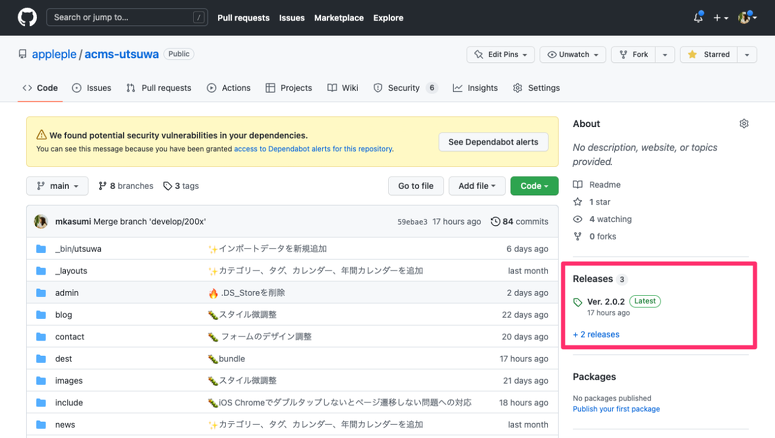Click the eye icon beside 4 watching
Viewport: 775px width, 438px height.
[577, 219]
